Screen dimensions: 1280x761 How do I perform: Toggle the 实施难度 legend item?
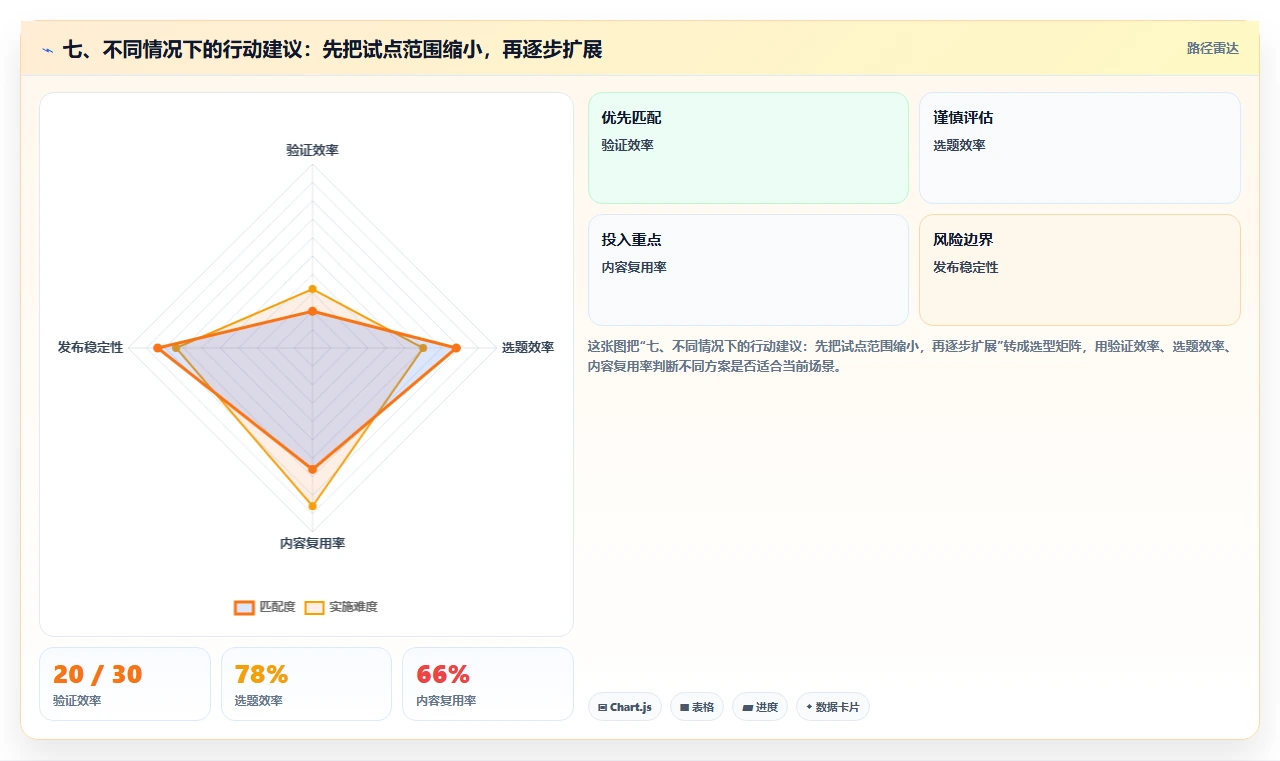coord(341,607)
